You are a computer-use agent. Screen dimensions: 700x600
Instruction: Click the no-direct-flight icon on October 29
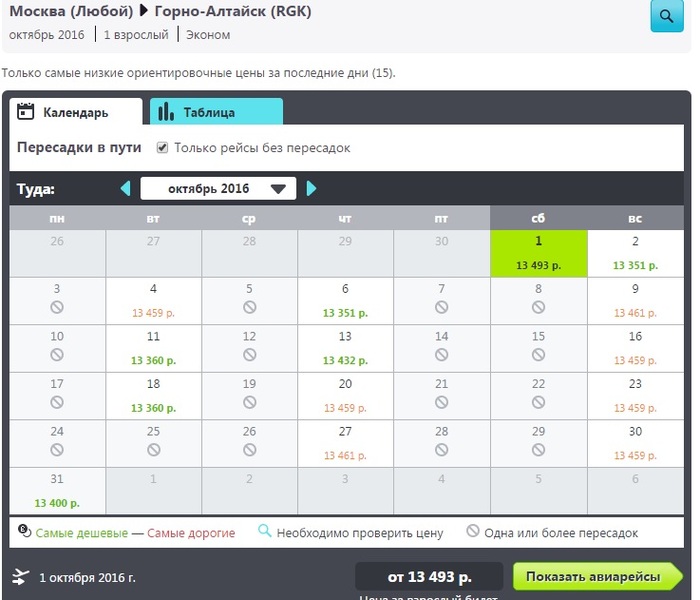point(538,450)
